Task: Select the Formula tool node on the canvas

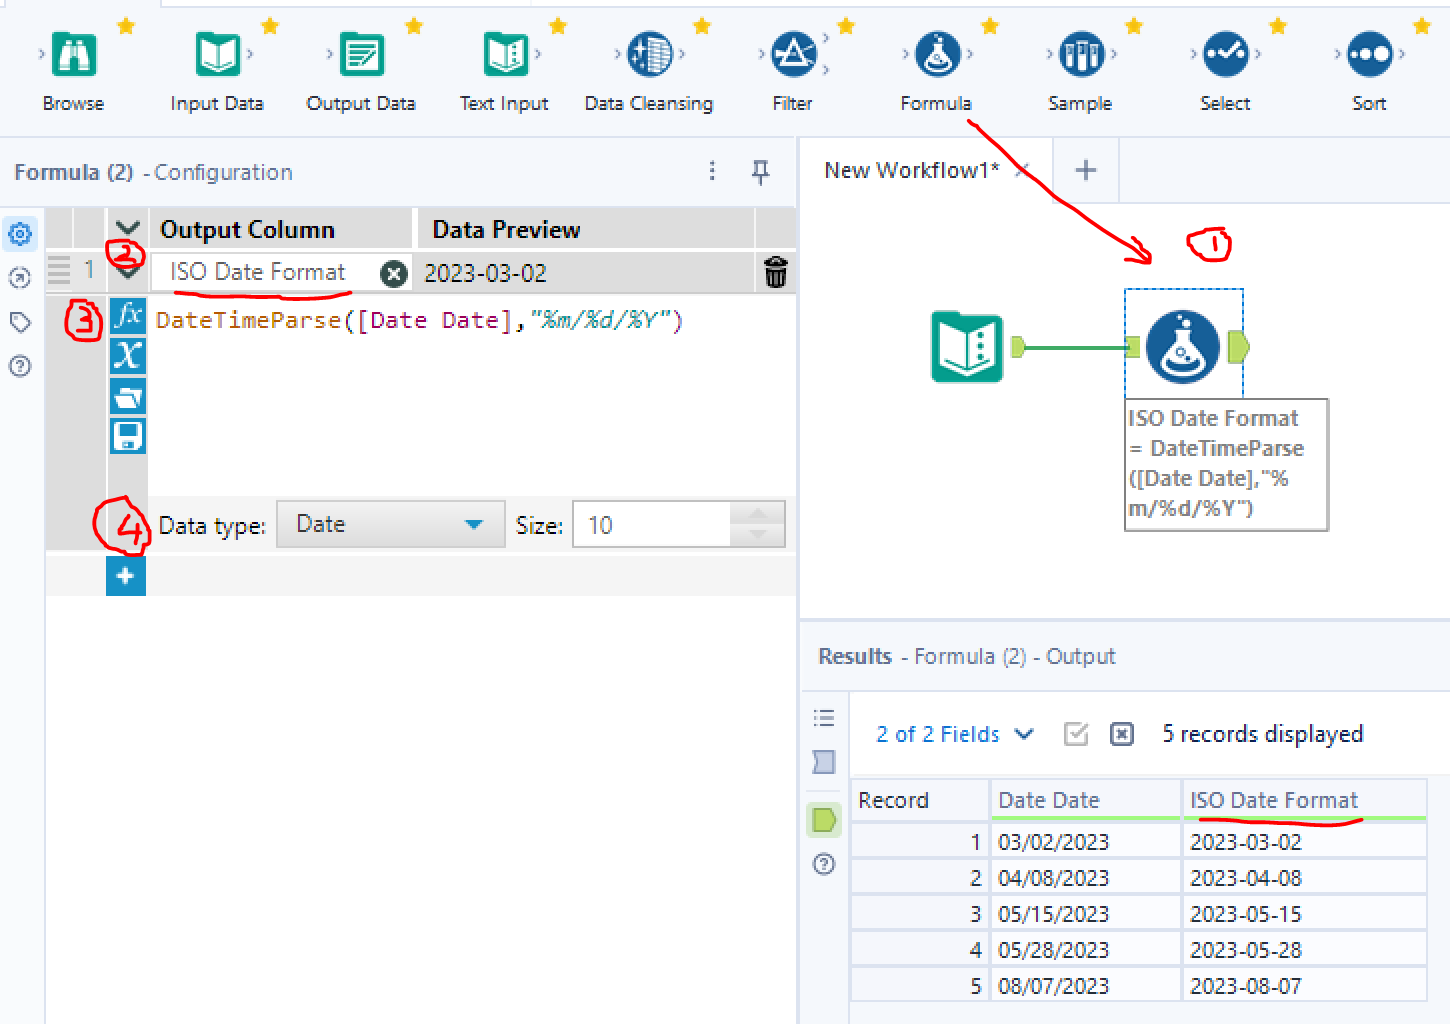Action: pyautogui.click(x=1182, y=347)
